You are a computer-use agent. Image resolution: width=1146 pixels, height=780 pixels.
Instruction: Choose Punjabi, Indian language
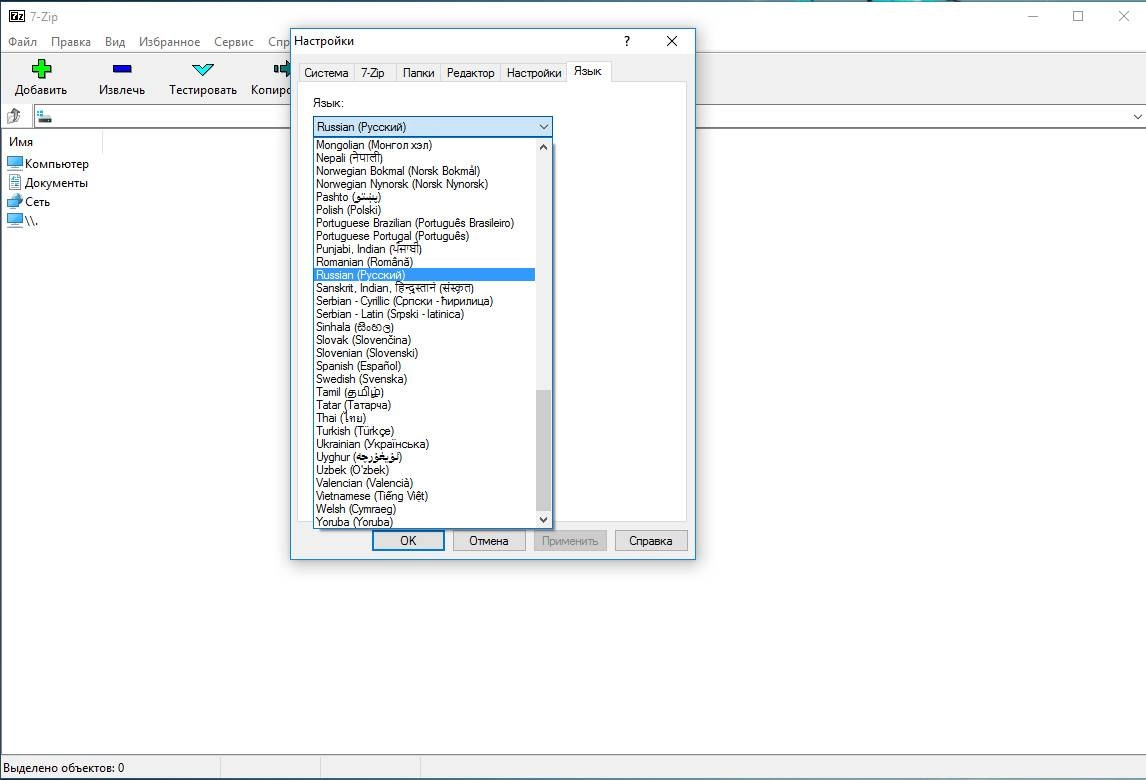[424, 249]
